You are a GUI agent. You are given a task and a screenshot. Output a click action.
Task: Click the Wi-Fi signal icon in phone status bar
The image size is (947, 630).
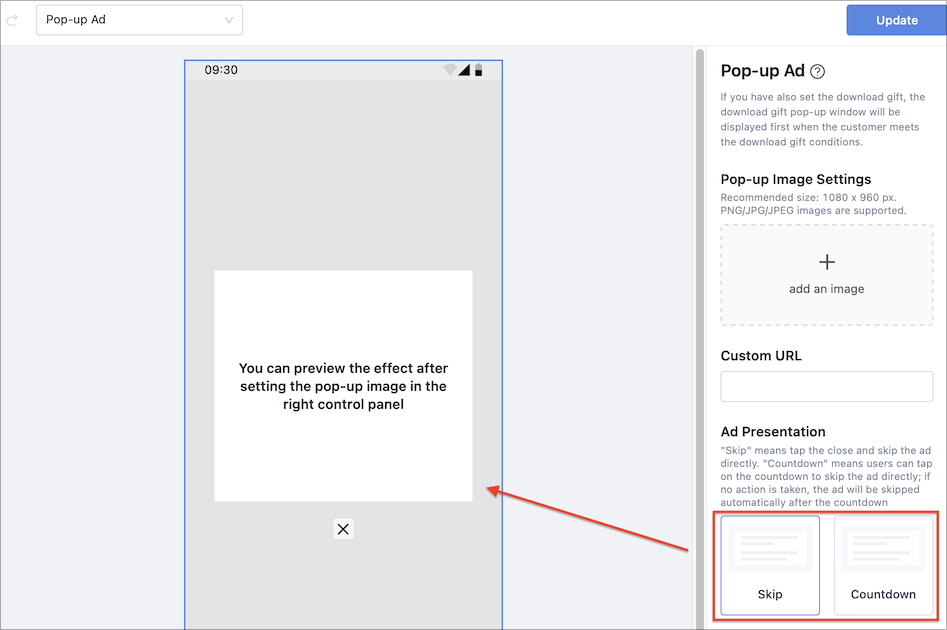(x=449, y=69)
